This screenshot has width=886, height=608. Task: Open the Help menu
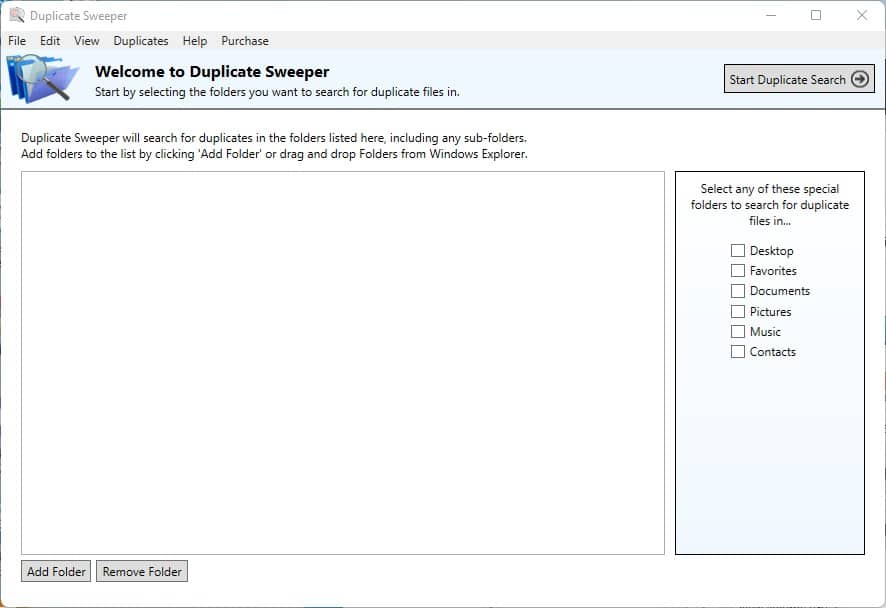point(195,41)
